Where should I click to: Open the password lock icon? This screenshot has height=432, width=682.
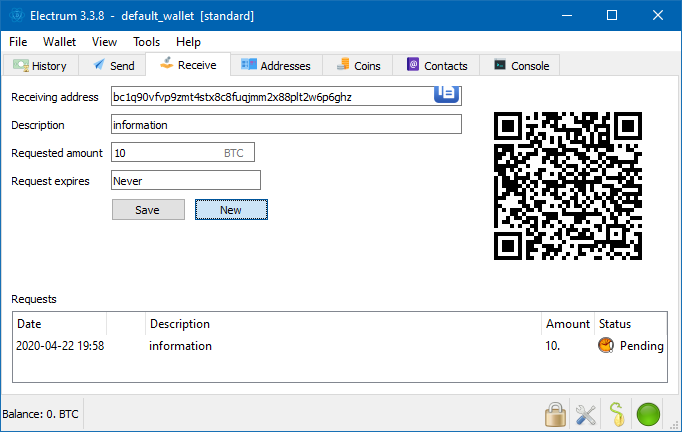pyautogui.click(x=555, y=414)
